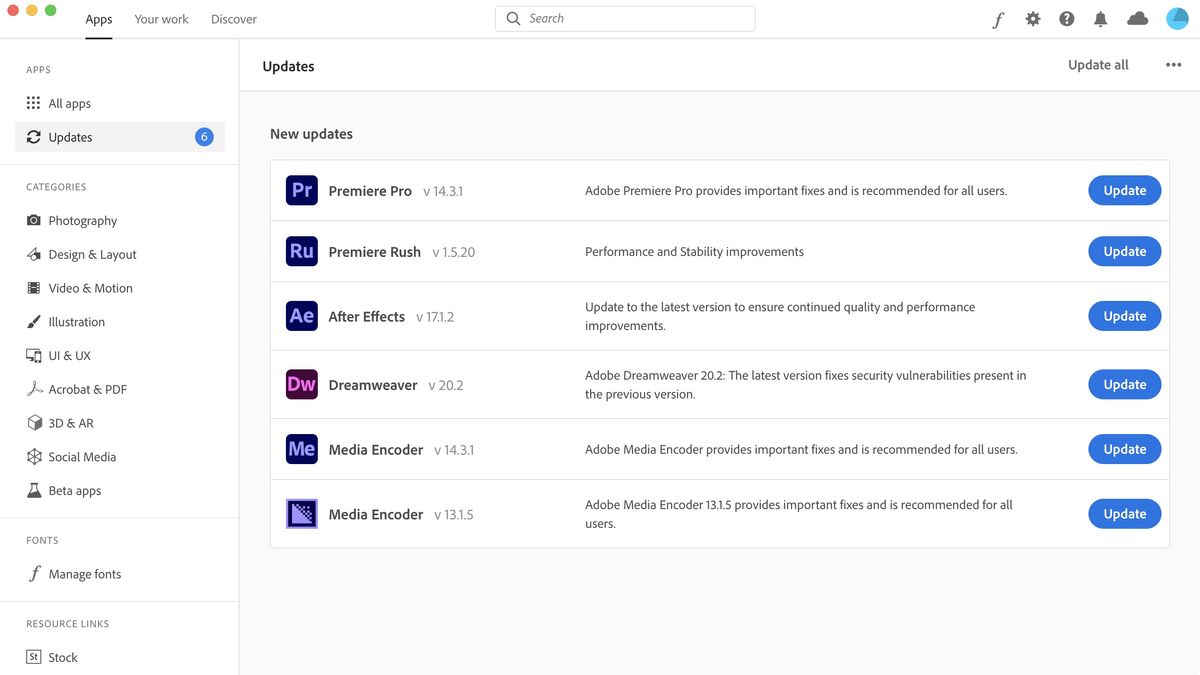Open the user profile avatar
The height and width of the screenshot is (675, 1200).
pyautogui.click(x=1177, y=19)
